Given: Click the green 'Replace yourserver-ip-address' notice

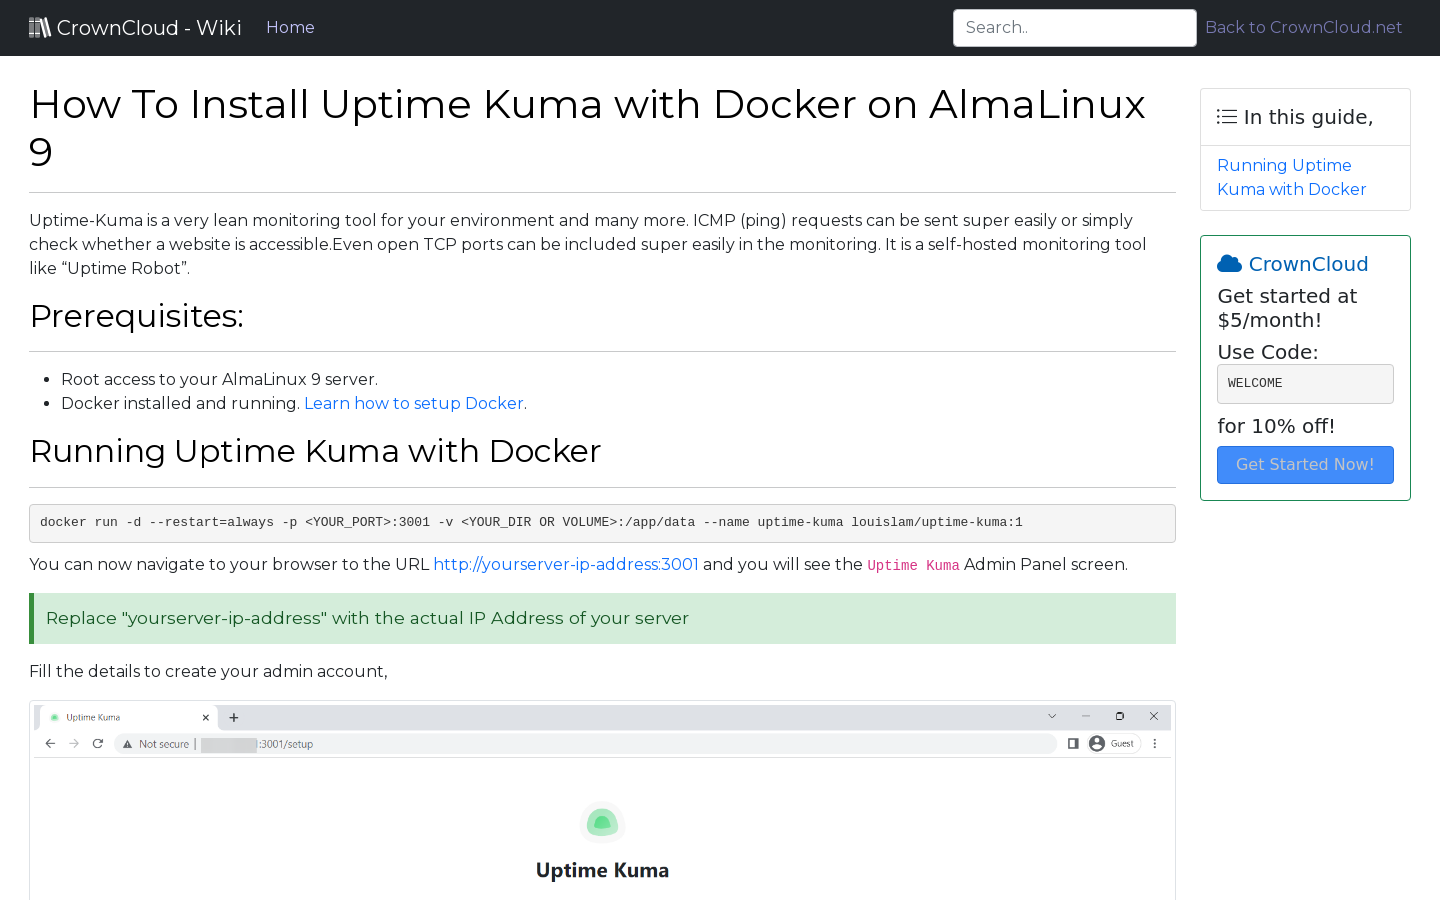Looking at the screenshot, I should pyautogui.click(x=602, y=618).
